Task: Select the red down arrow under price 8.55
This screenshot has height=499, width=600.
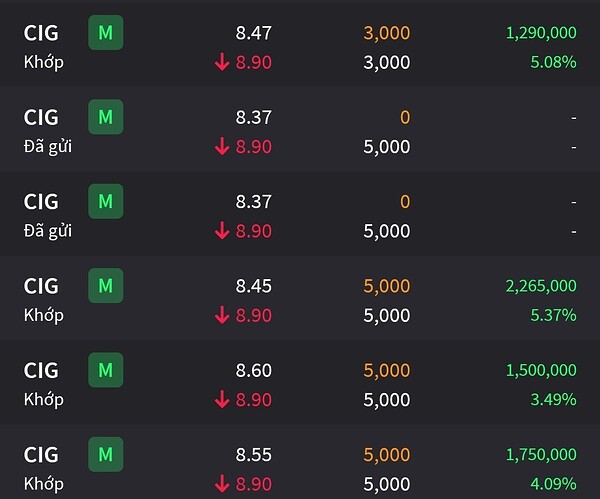Action: pos(222,484)
